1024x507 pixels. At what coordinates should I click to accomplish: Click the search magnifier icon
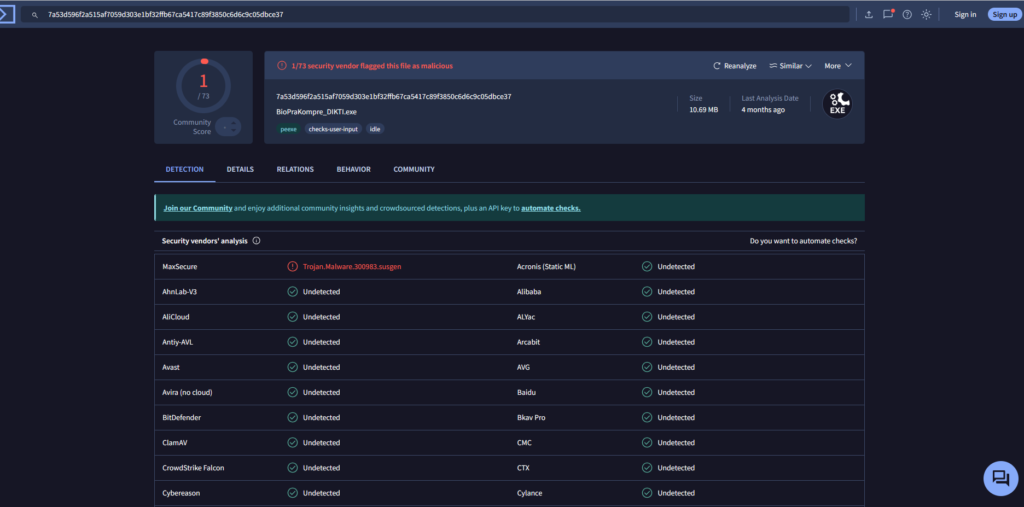tap(35, 14)
